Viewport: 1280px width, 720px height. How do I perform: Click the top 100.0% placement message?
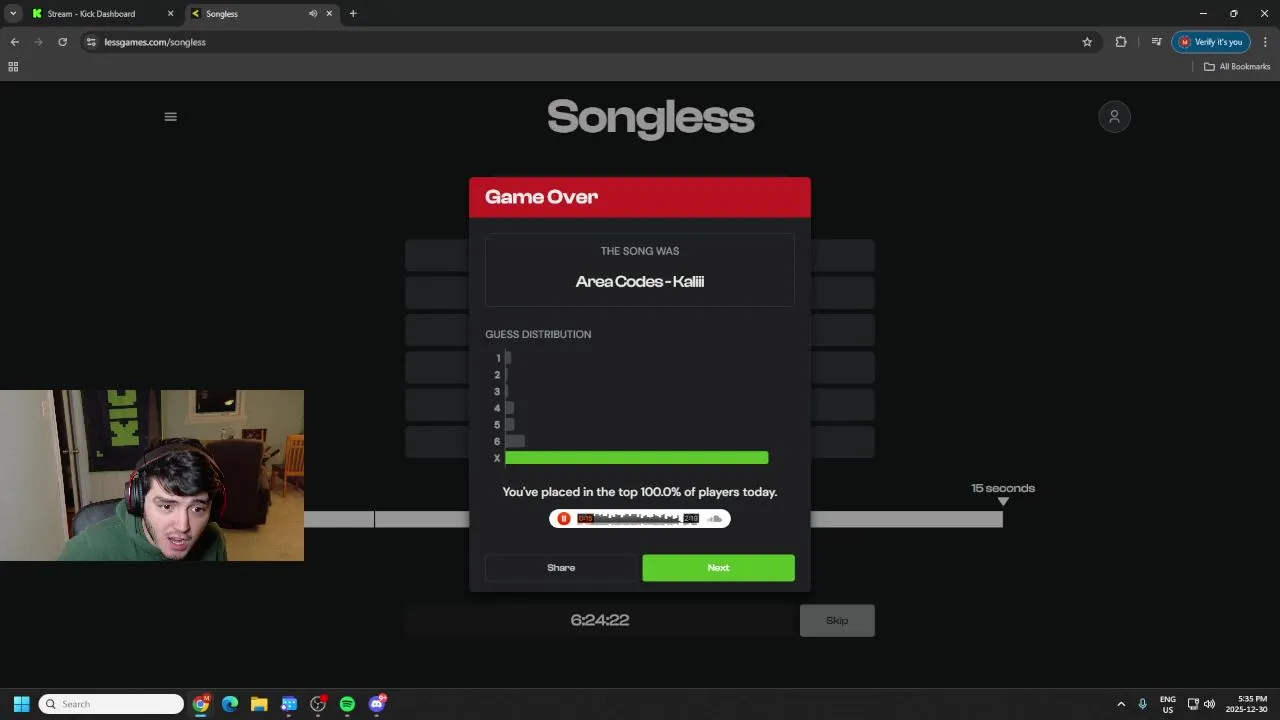(x=640, y=492)
